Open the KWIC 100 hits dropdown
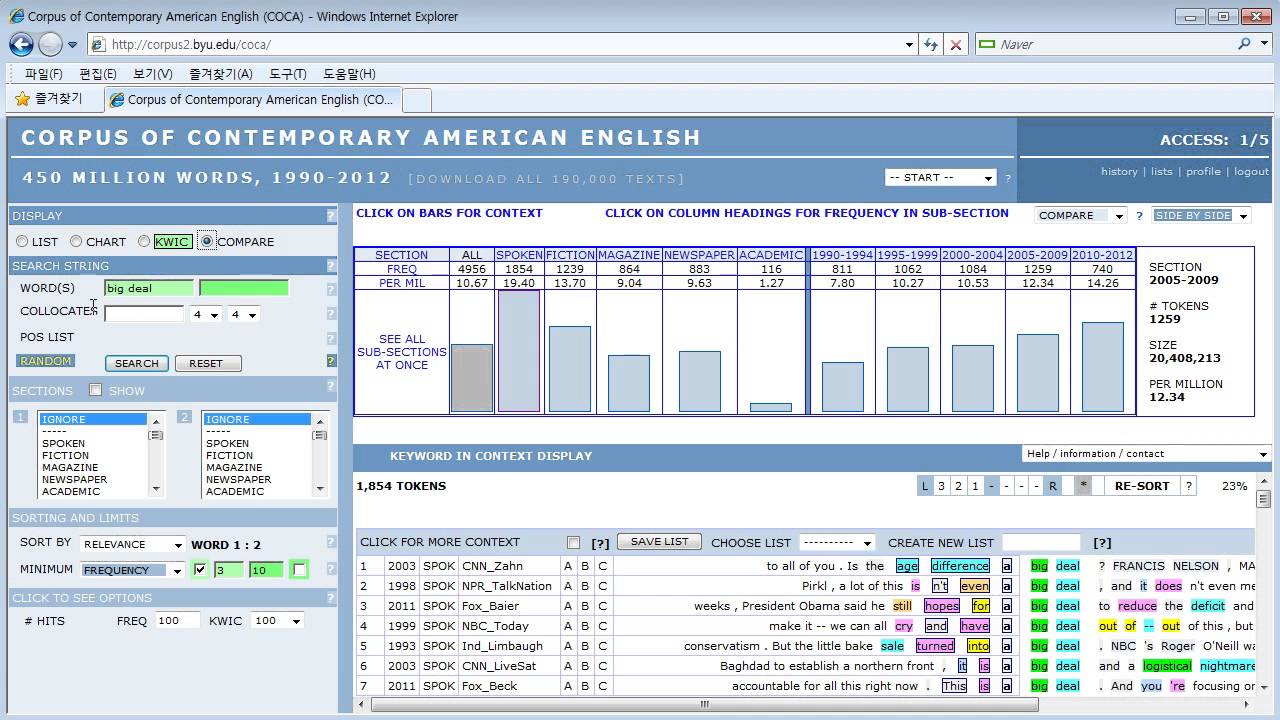 [278, 621]
